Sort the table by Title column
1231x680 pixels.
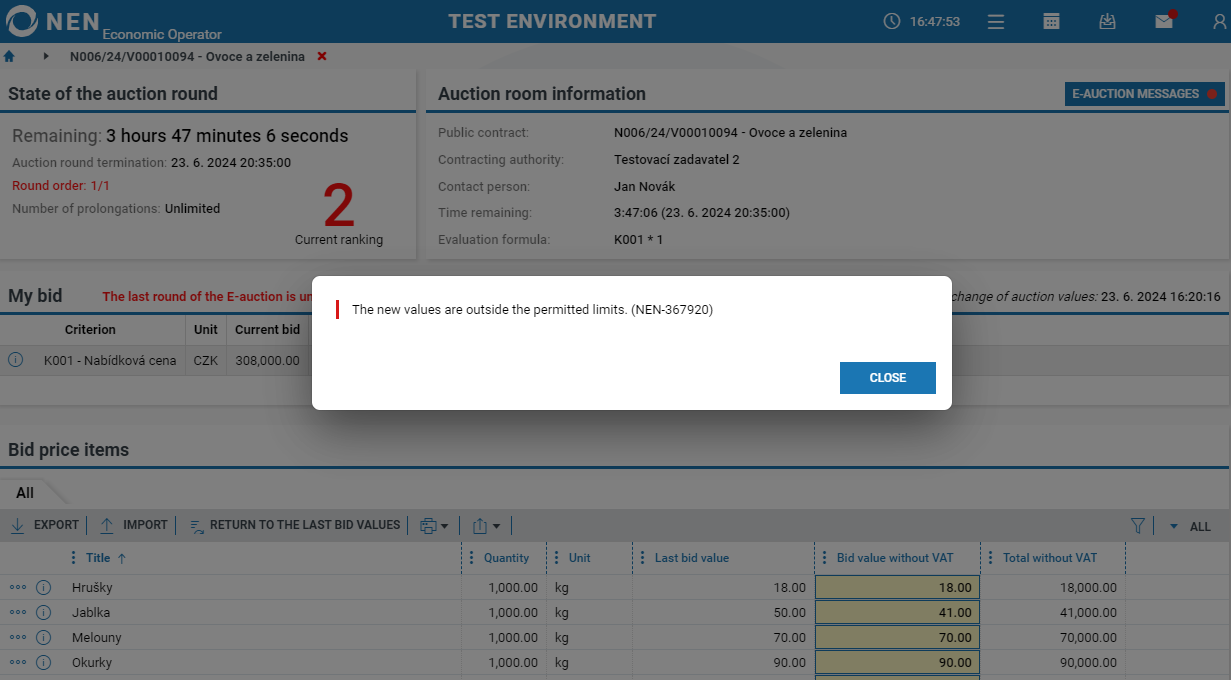tap(98, 558)
